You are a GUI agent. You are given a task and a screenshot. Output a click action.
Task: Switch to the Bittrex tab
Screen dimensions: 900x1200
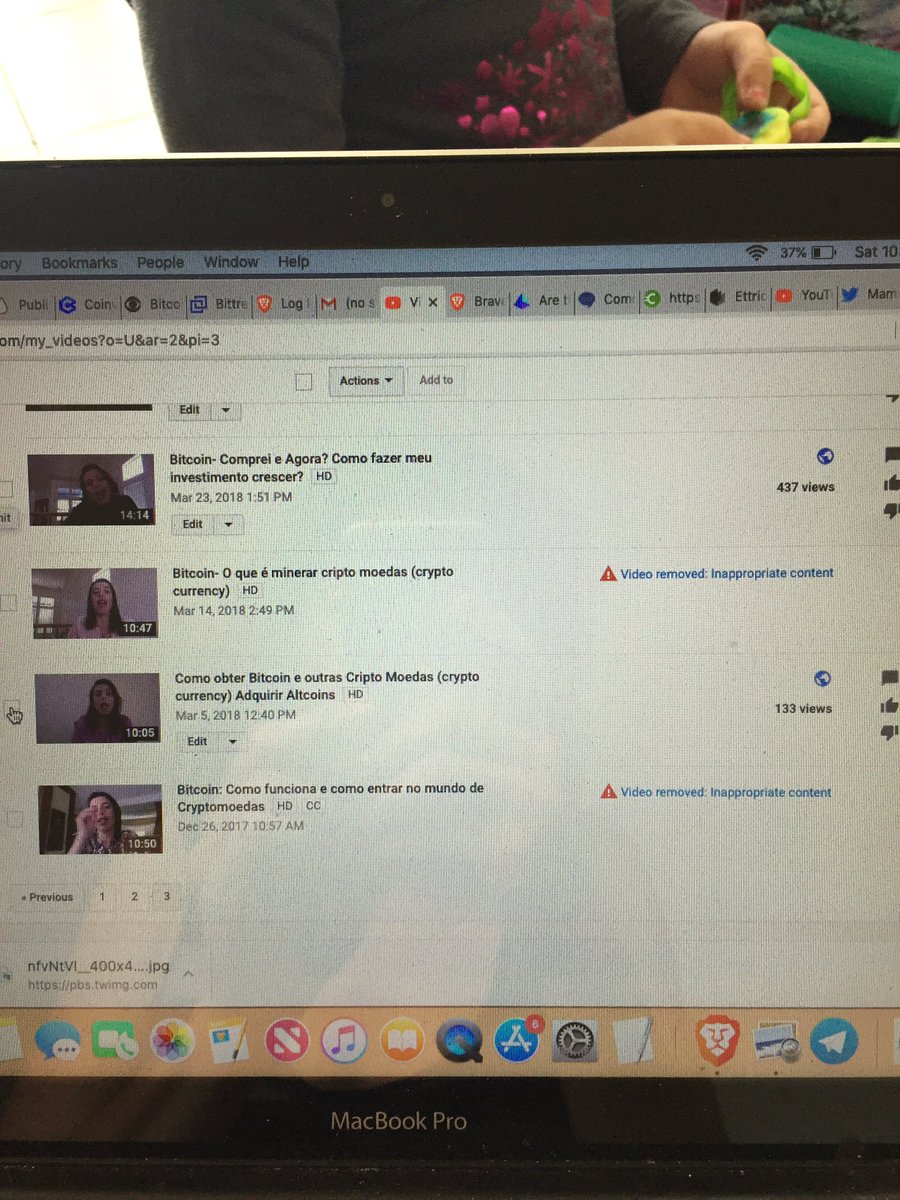pyautogui.click(x=219, y=302)
